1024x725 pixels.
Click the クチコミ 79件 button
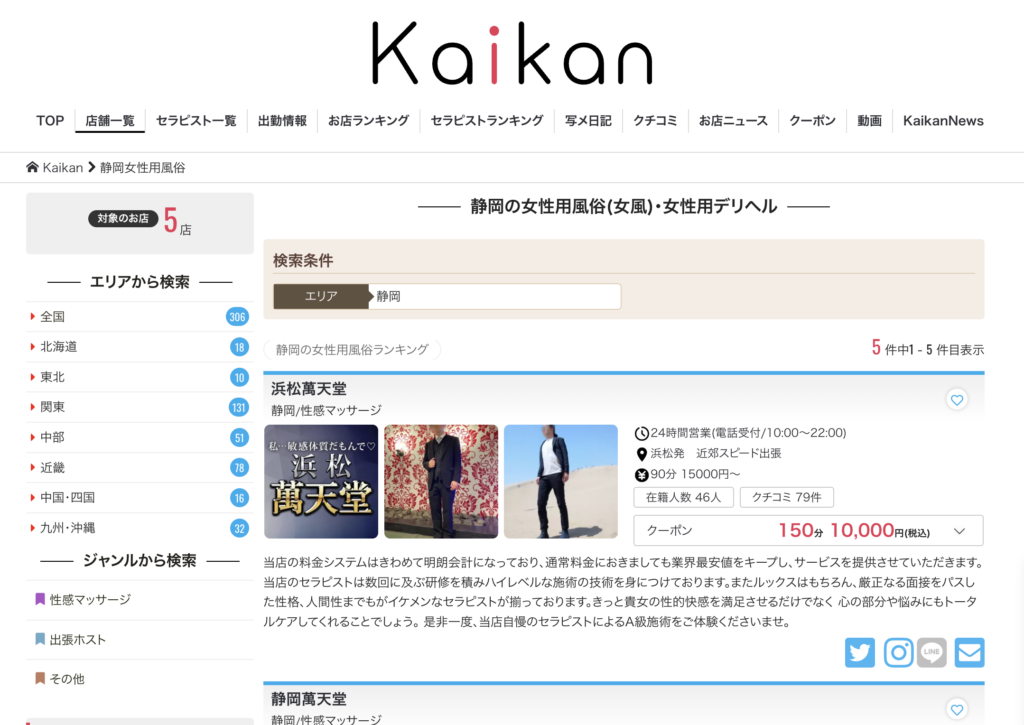(x=787, y=497)
